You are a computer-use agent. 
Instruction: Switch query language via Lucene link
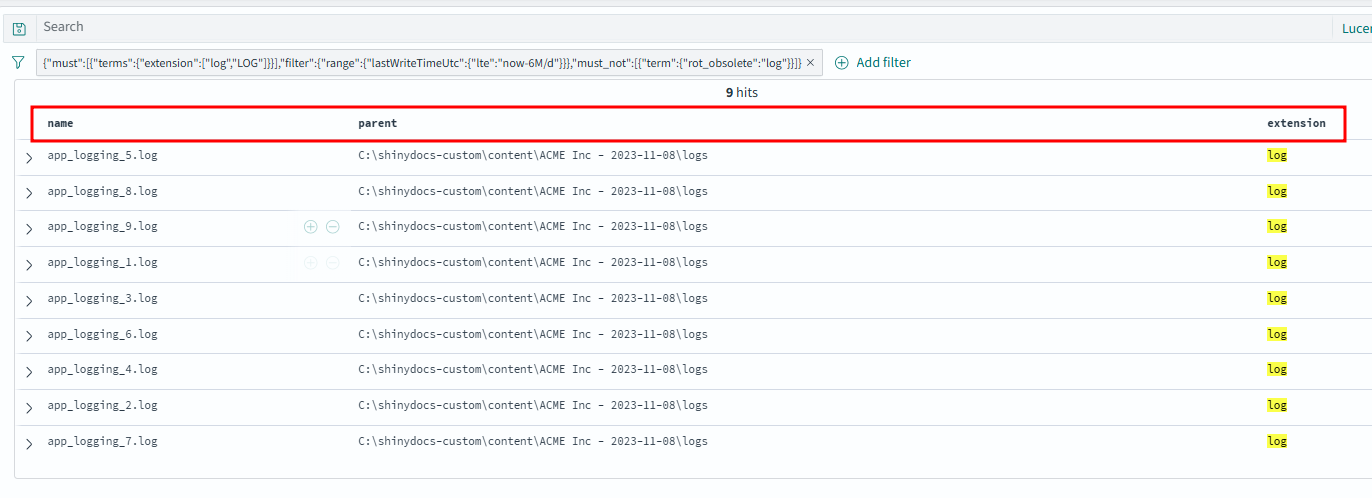[1356, 29]
